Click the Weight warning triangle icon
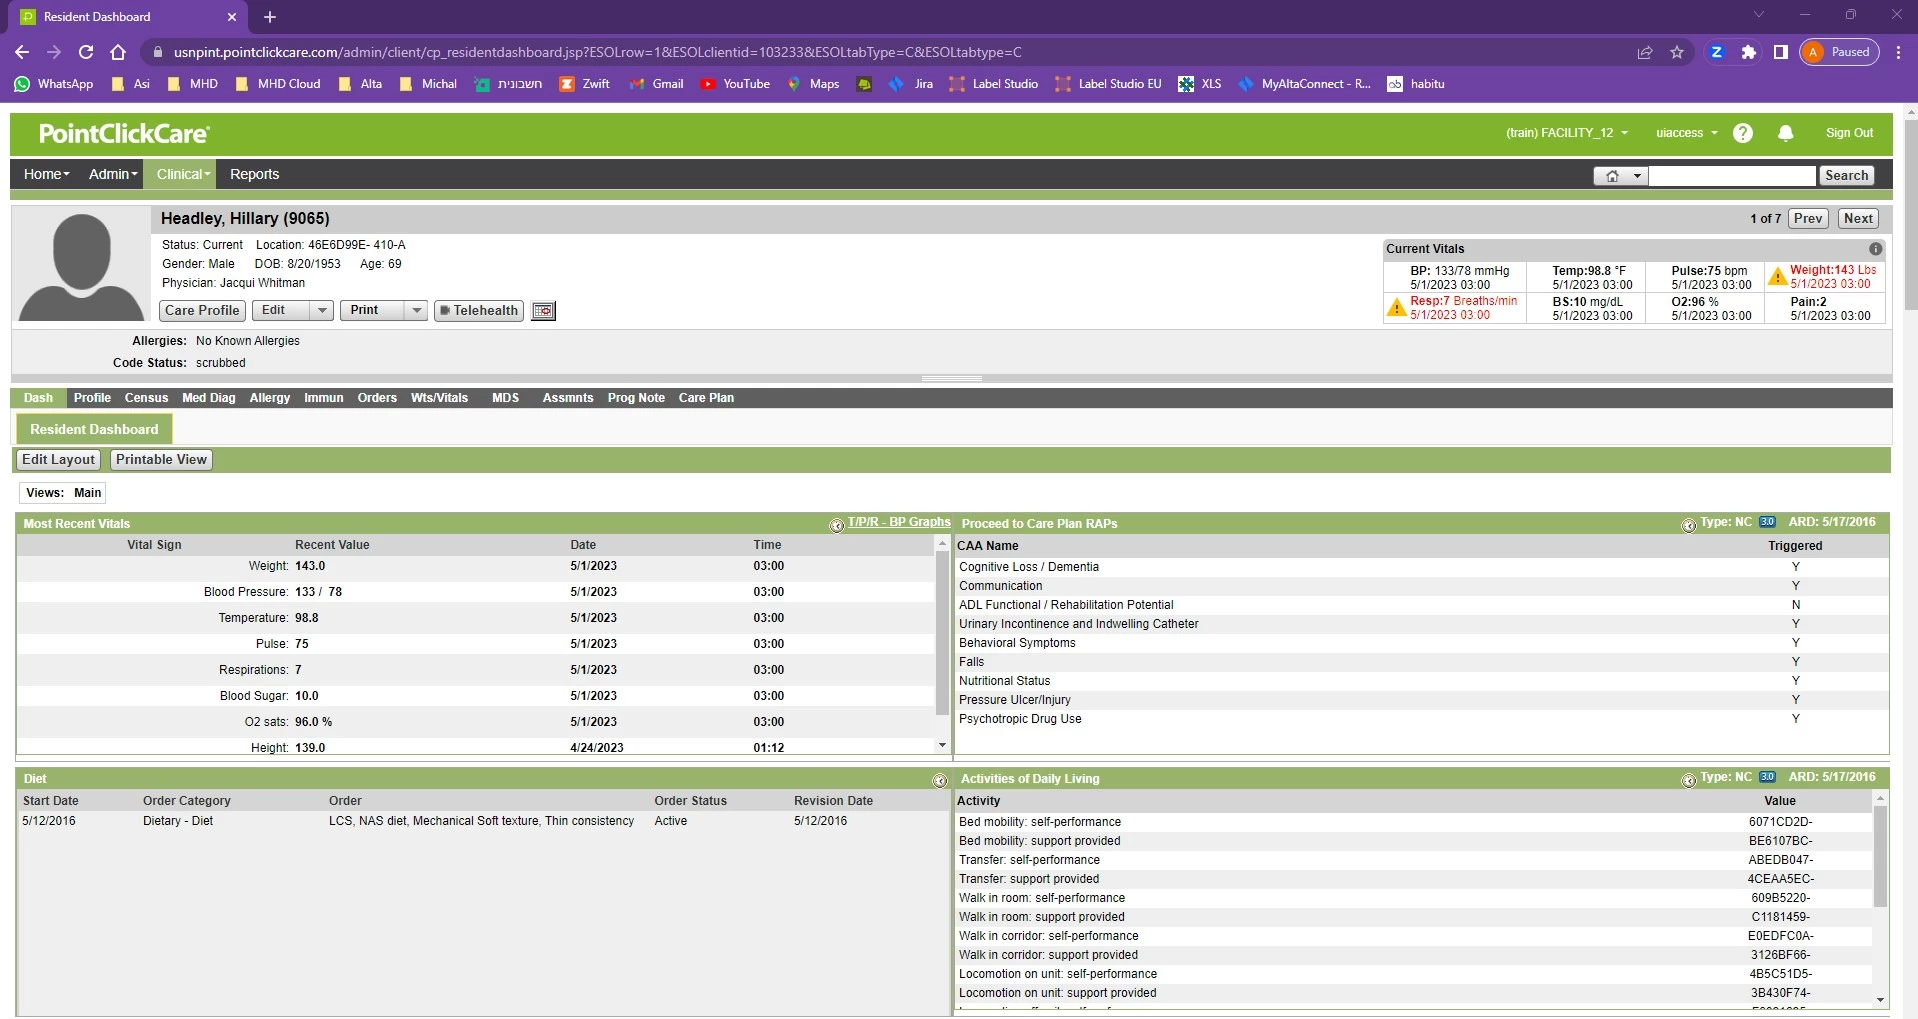 [1777, 277]
